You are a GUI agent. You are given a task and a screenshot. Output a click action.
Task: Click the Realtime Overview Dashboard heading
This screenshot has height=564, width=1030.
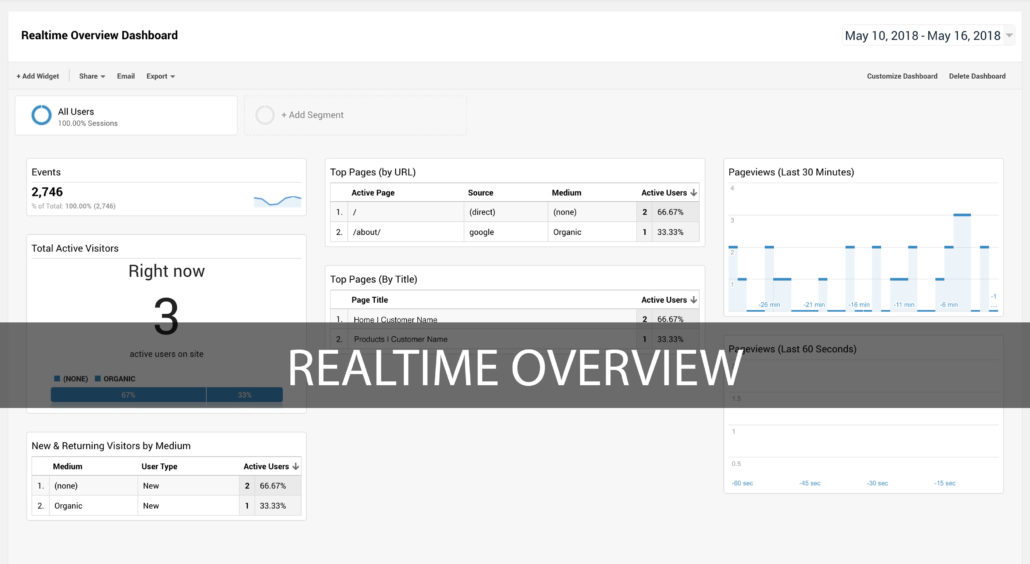(x=99, y=35)
